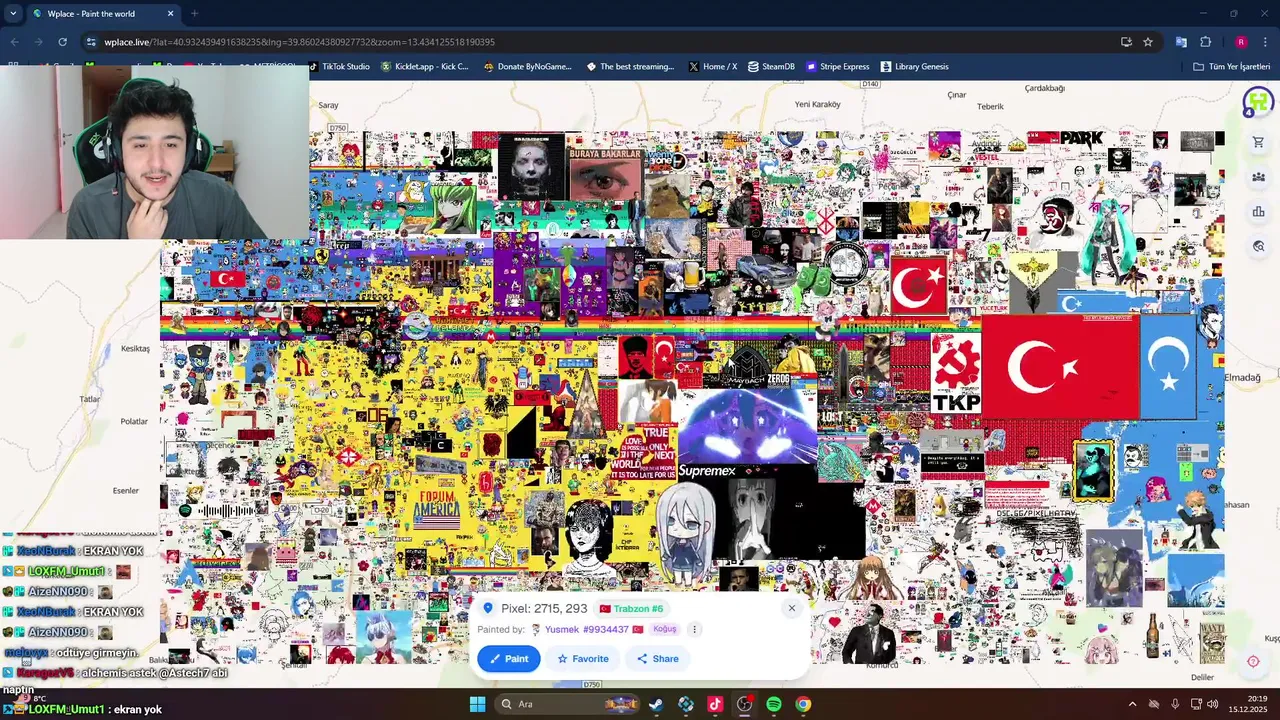Viewport: 1280px width, 720px height.
Task: Open the explore search globe icon
Action: click(x=1258, y=246)
